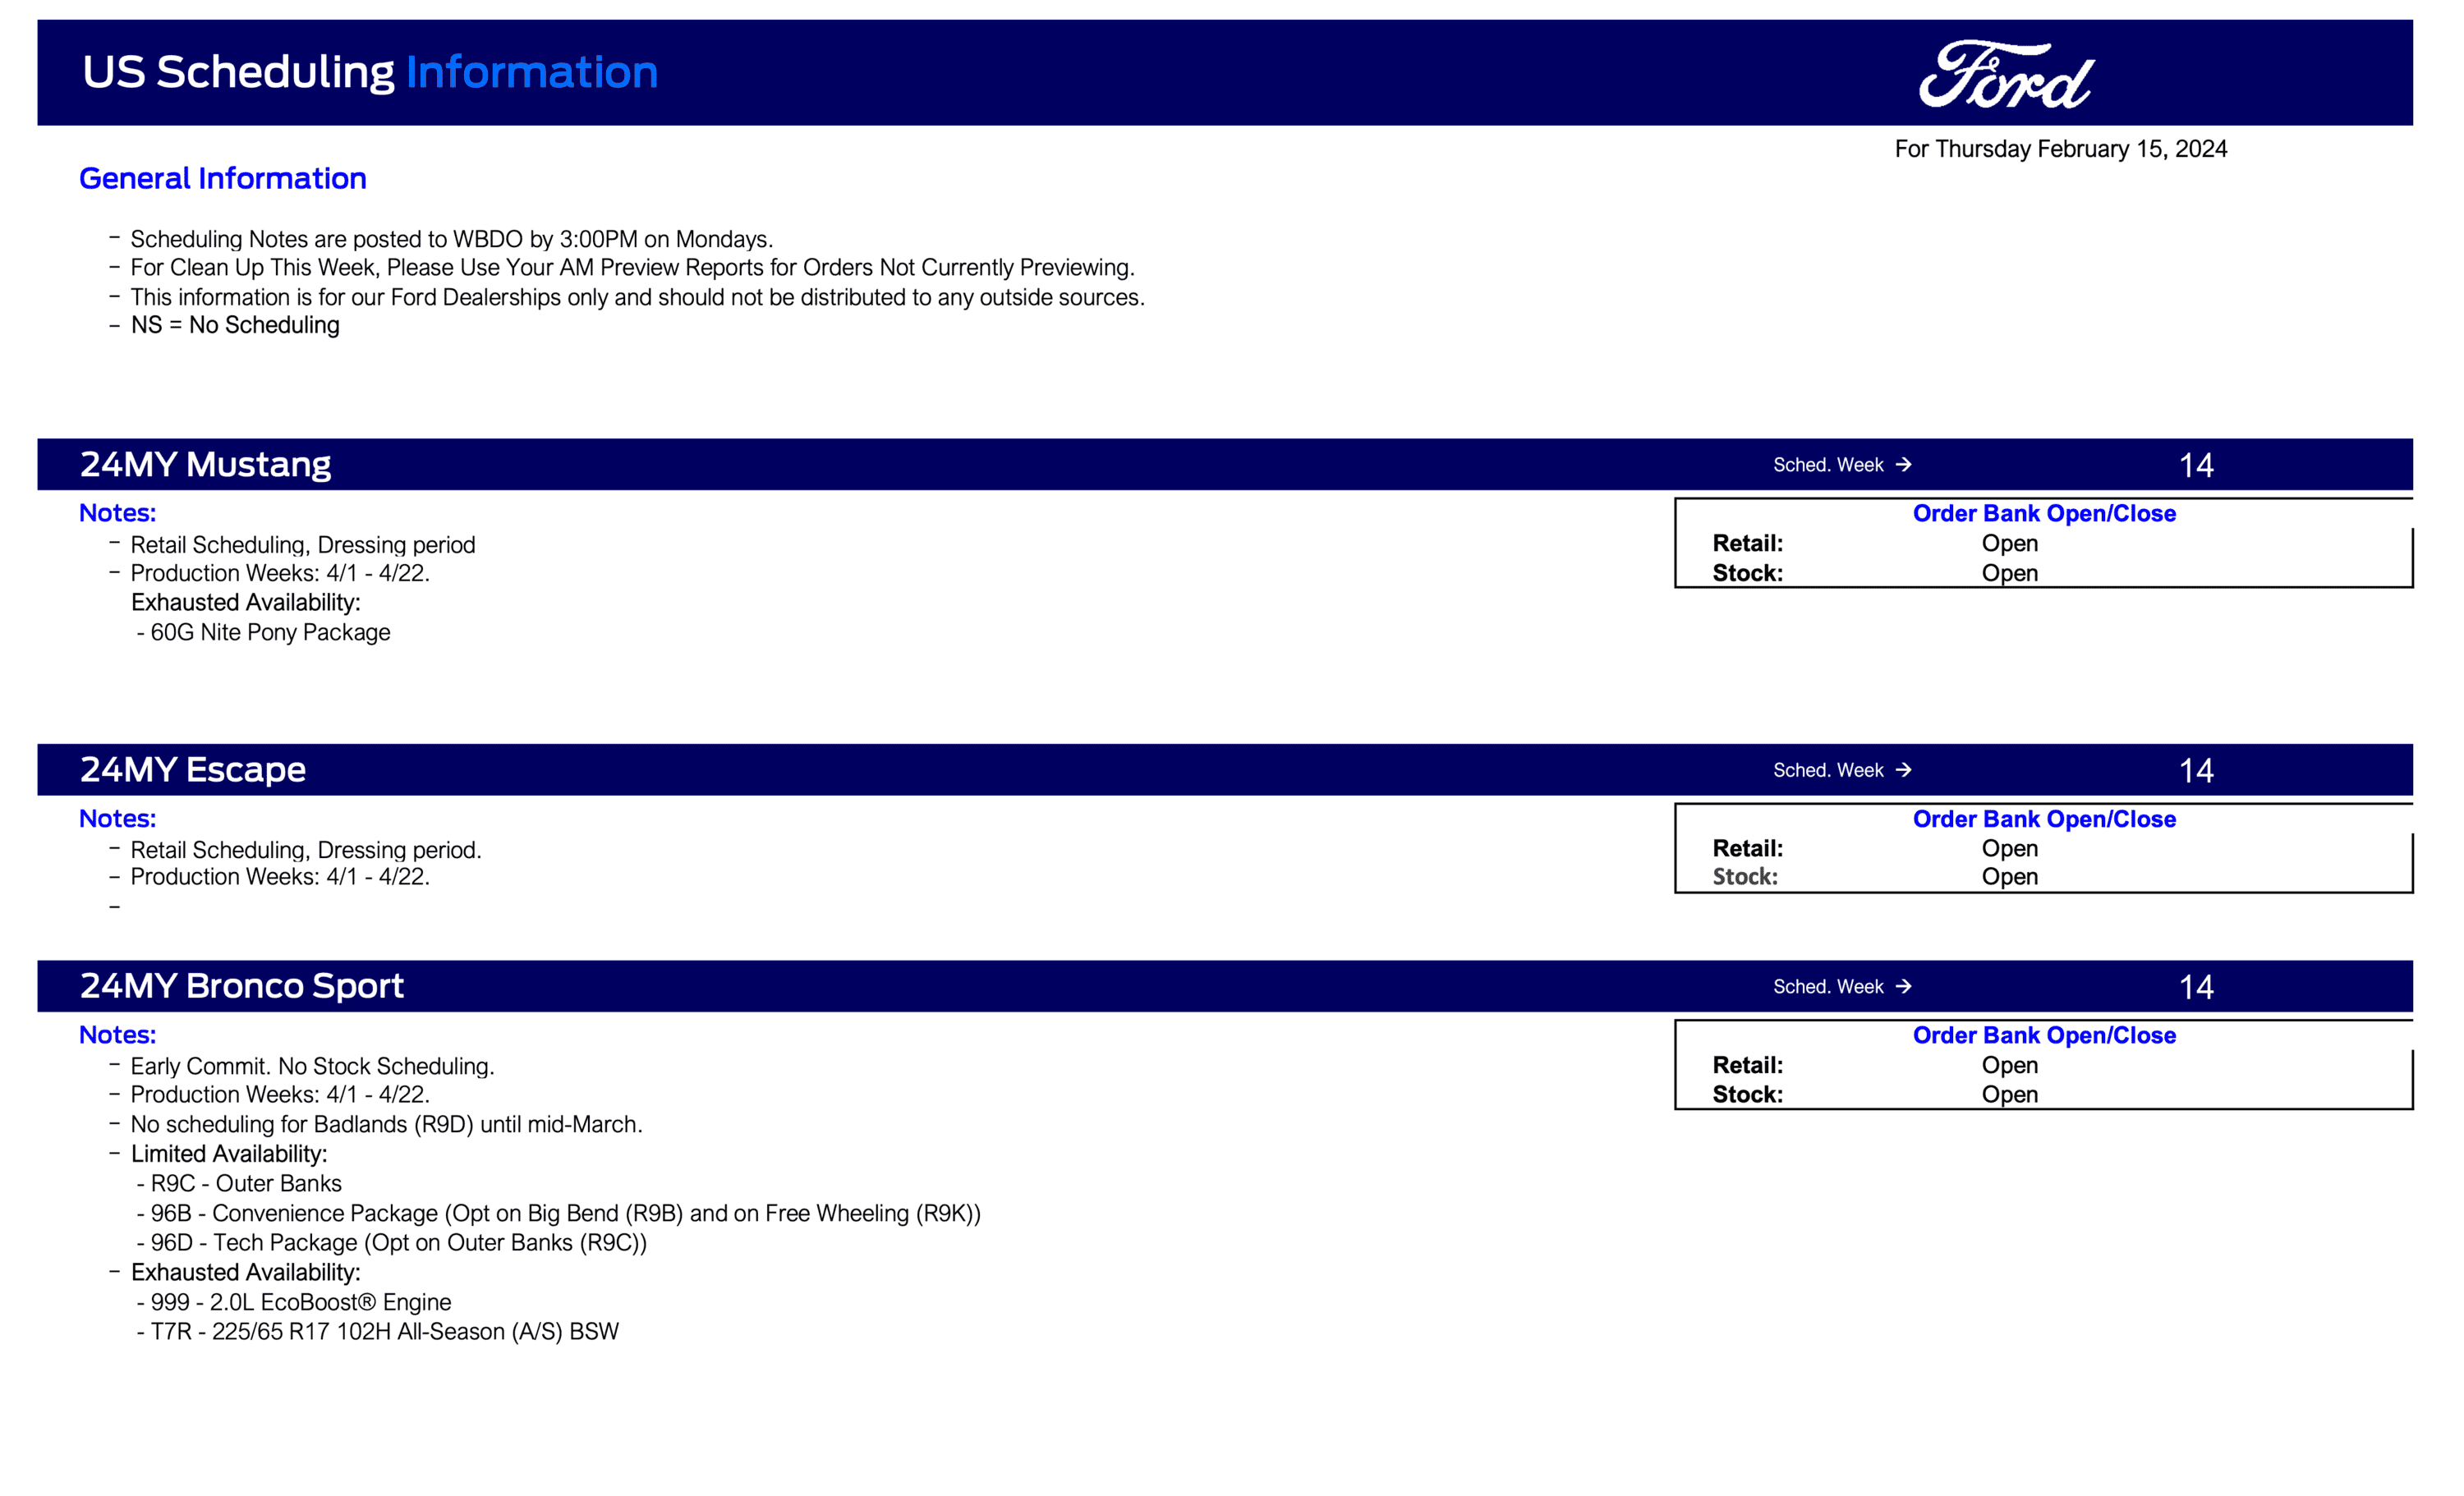Click the Sched. Week arrow for Bronco Sport
The image size is (2464, 1496).
1904,987
